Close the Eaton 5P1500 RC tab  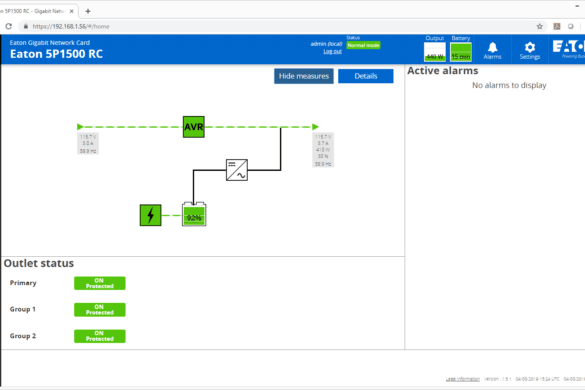71,11
